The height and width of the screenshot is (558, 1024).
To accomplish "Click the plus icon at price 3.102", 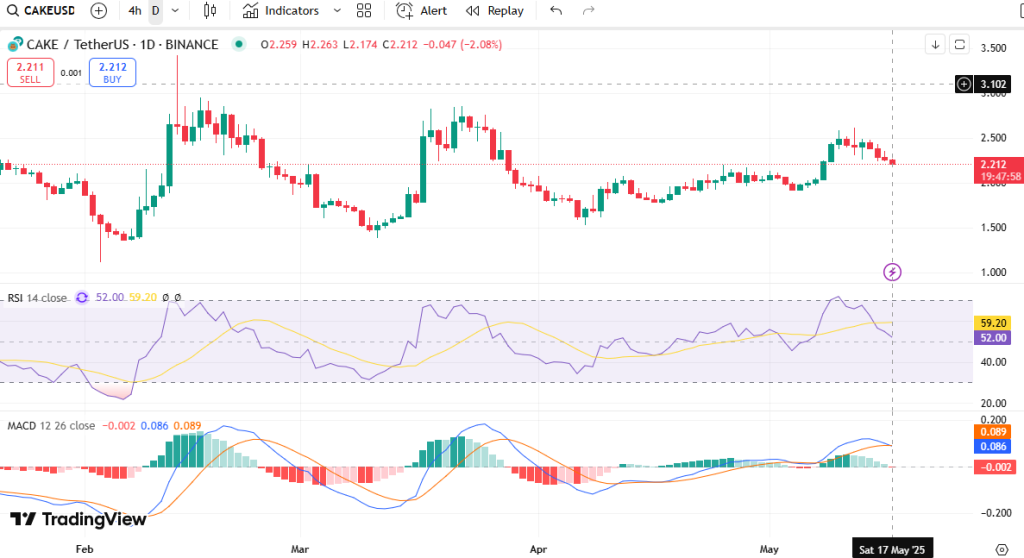I will [x=964, y=85].
